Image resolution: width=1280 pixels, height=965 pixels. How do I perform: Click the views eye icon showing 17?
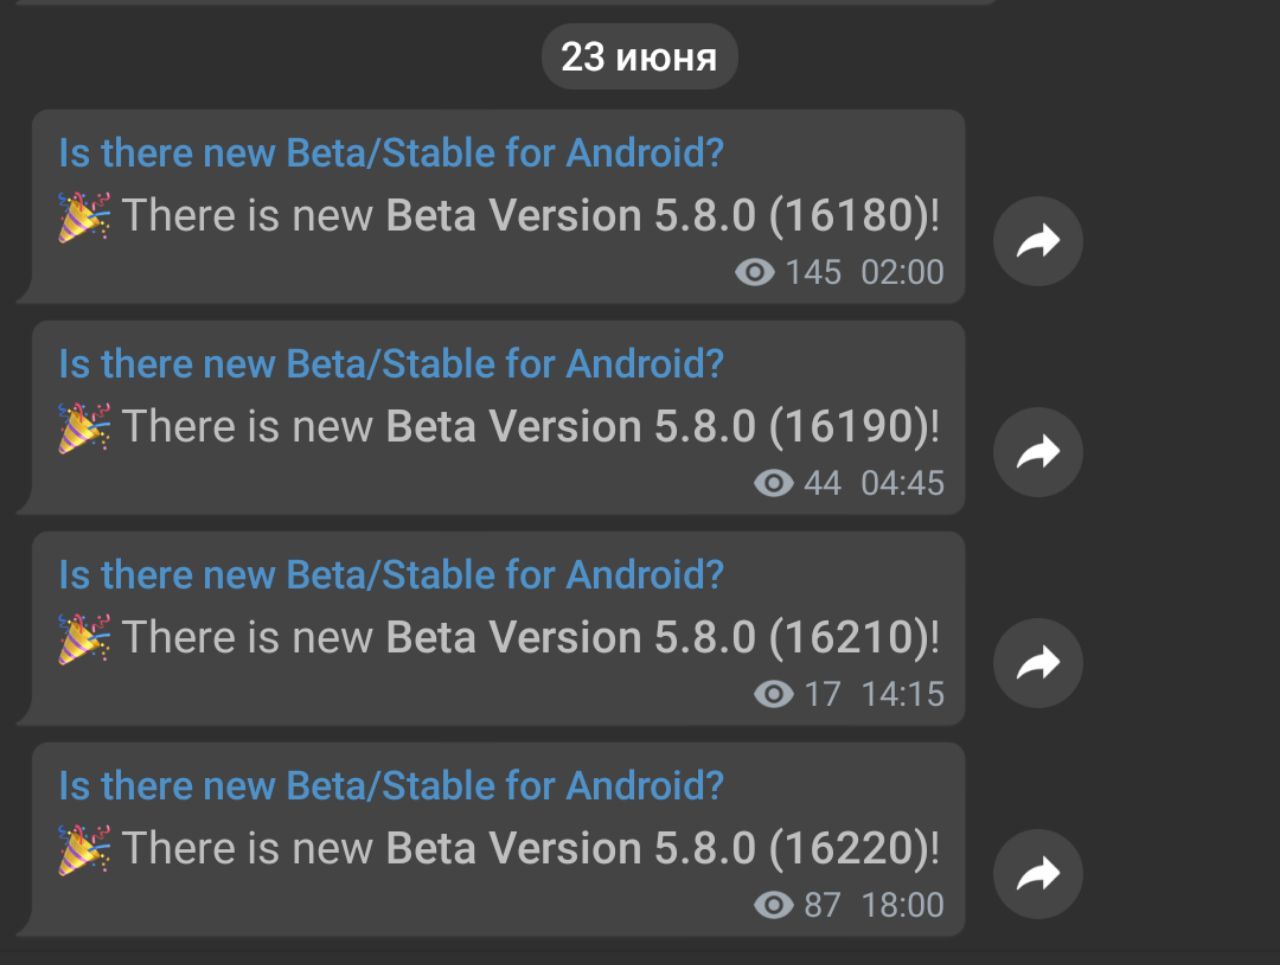point(773,694)
